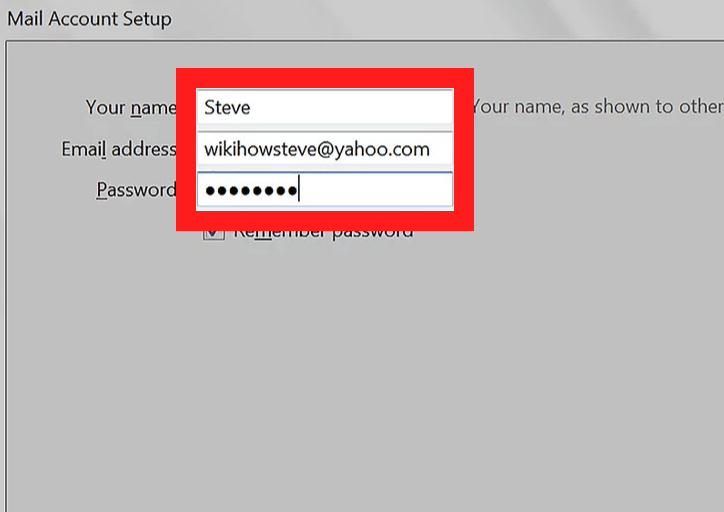Place cursor on the word Steve
This screenshot has width=724, height=512.
point(227,106)
